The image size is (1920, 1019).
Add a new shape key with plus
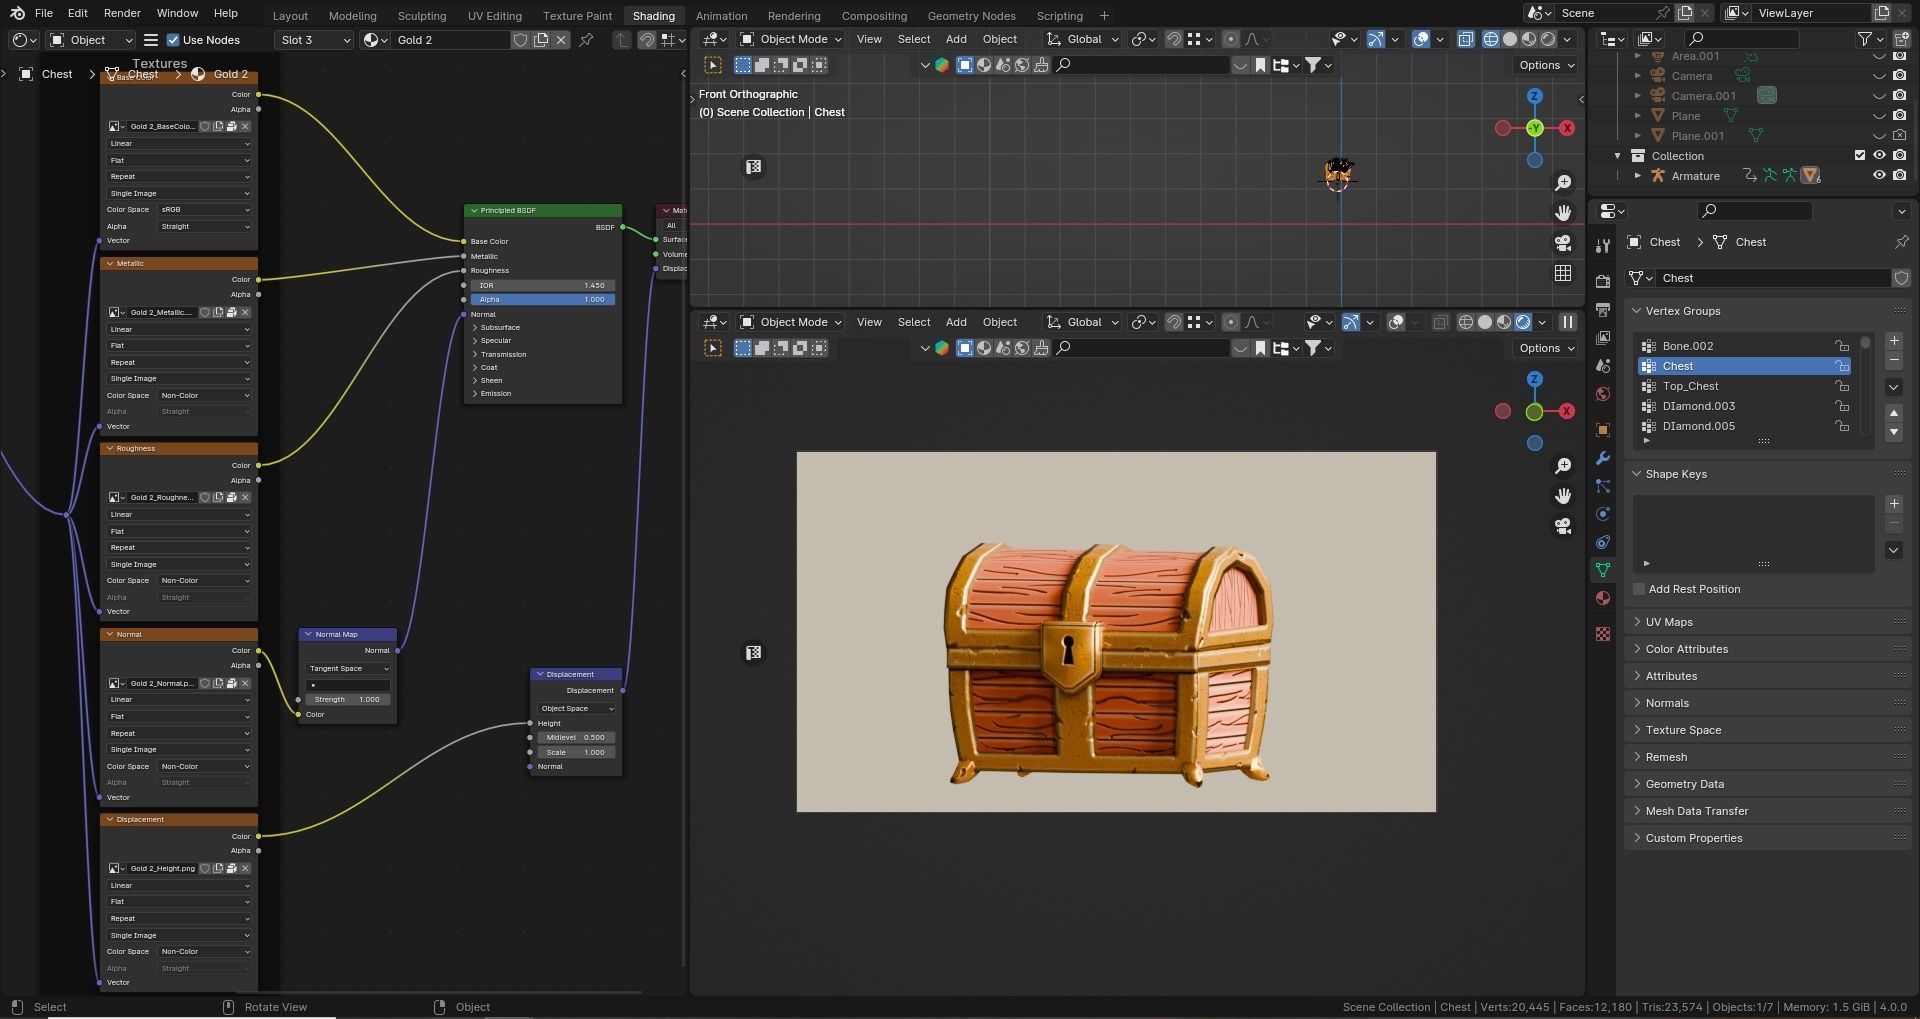1894,504
